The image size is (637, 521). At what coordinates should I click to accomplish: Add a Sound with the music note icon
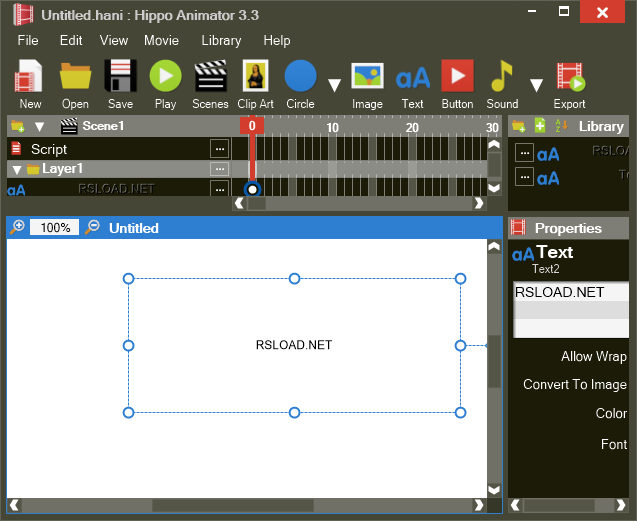pos(503,84)
